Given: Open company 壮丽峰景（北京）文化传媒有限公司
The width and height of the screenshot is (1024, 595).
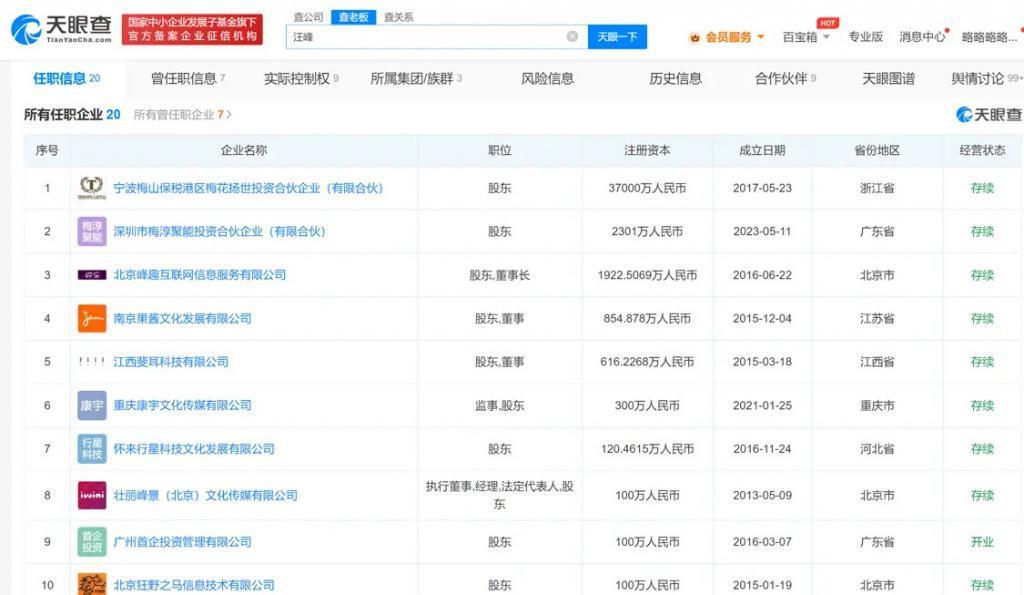Looking at the screenshot, I should pos(206,495).
